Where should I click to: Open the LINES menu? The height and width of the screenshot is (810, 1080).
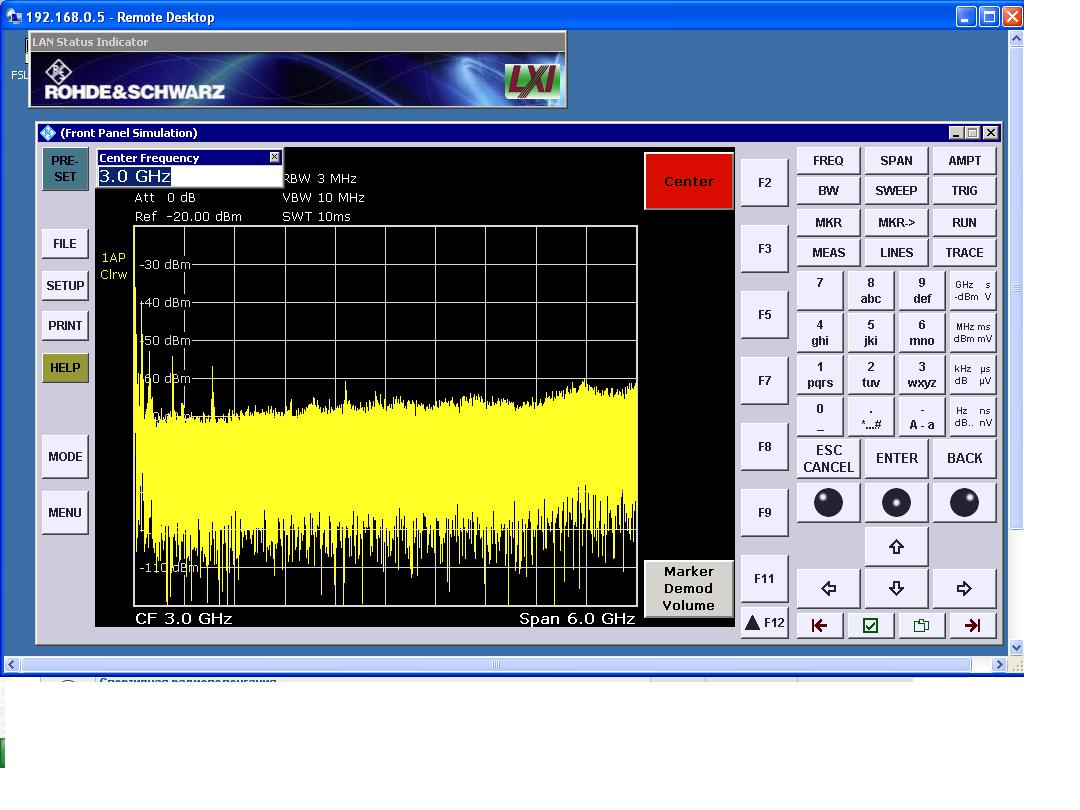click(896, 253)
